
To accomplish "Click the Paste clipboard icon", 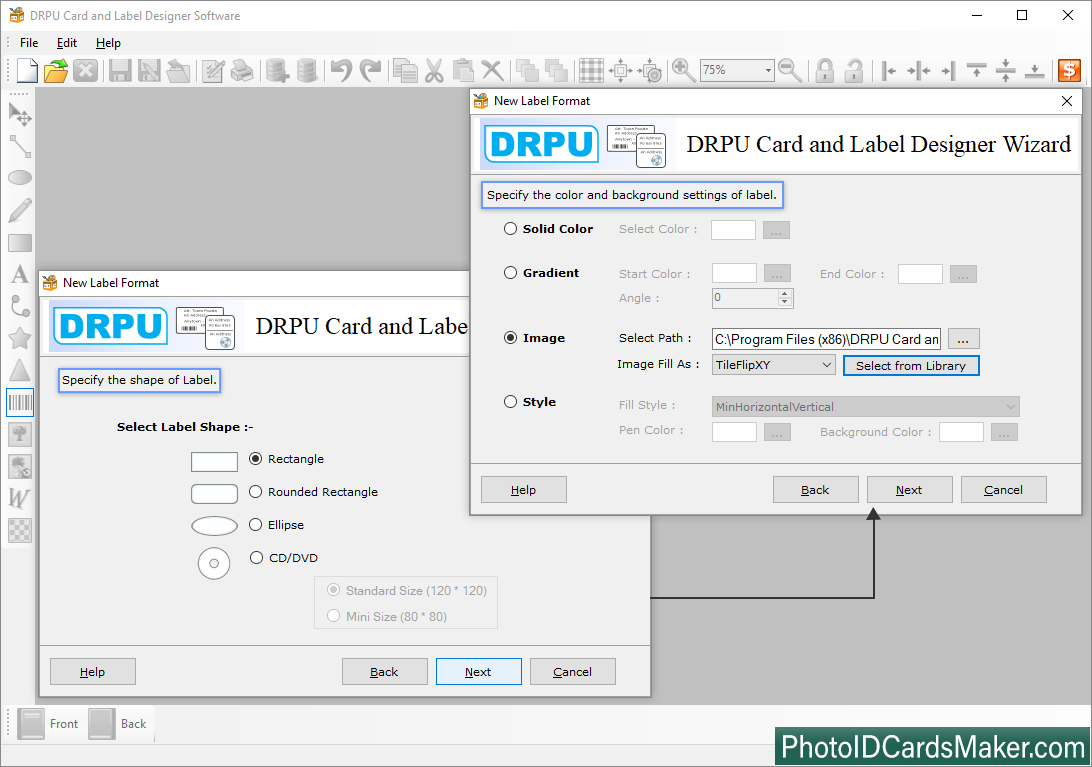I will click(463, 70).
